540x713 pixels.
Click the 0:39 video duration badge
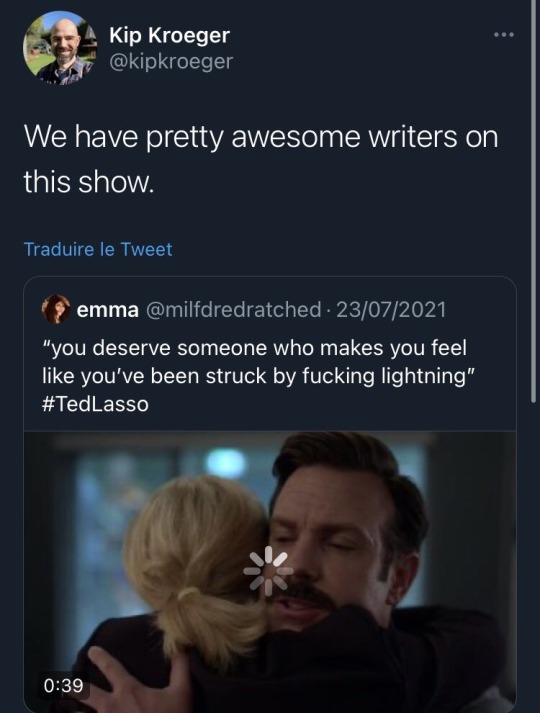[x=64, y=685]
